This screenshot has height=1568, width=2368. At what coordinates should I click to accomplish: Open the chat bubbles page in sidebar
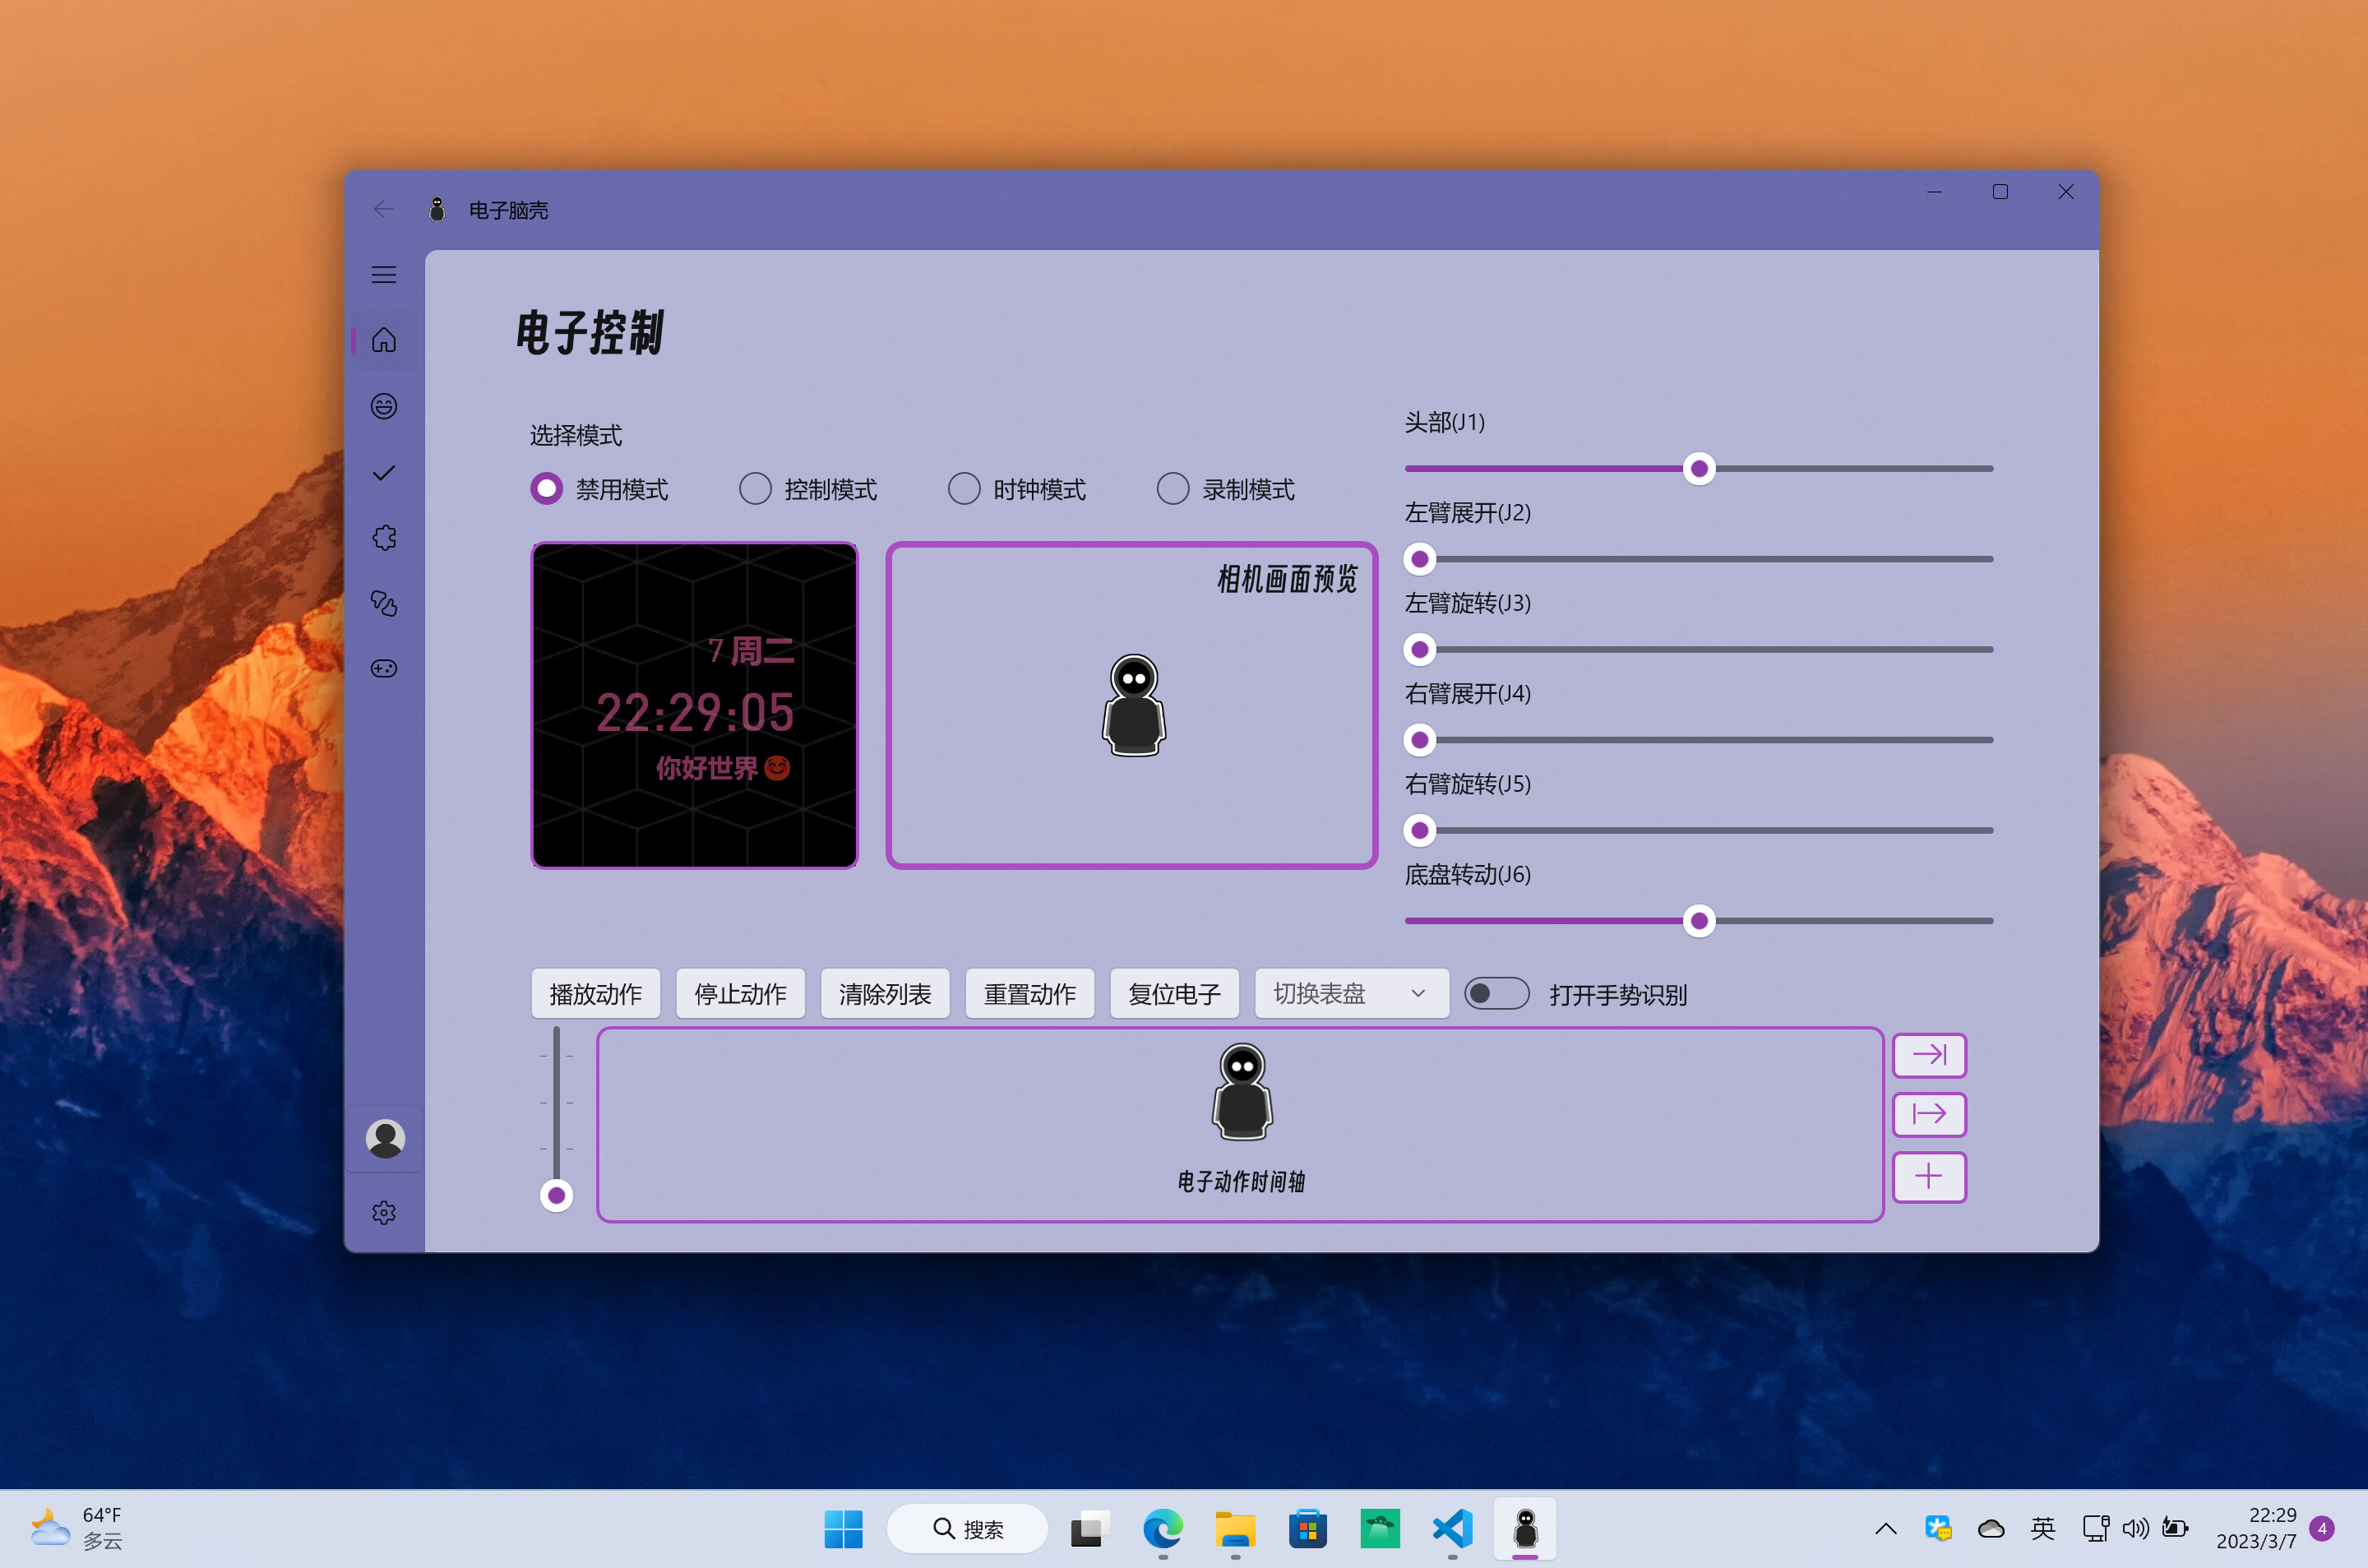[x=384, y=603]
